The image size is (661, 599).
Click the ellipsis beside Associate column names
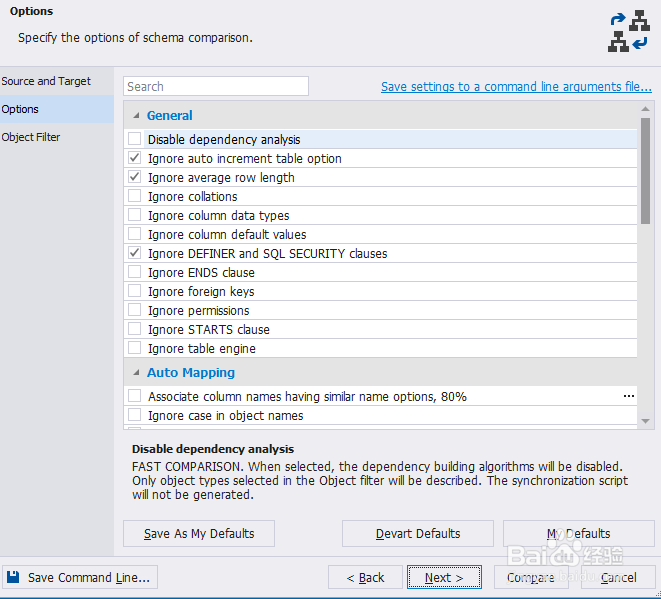(629, 396)
